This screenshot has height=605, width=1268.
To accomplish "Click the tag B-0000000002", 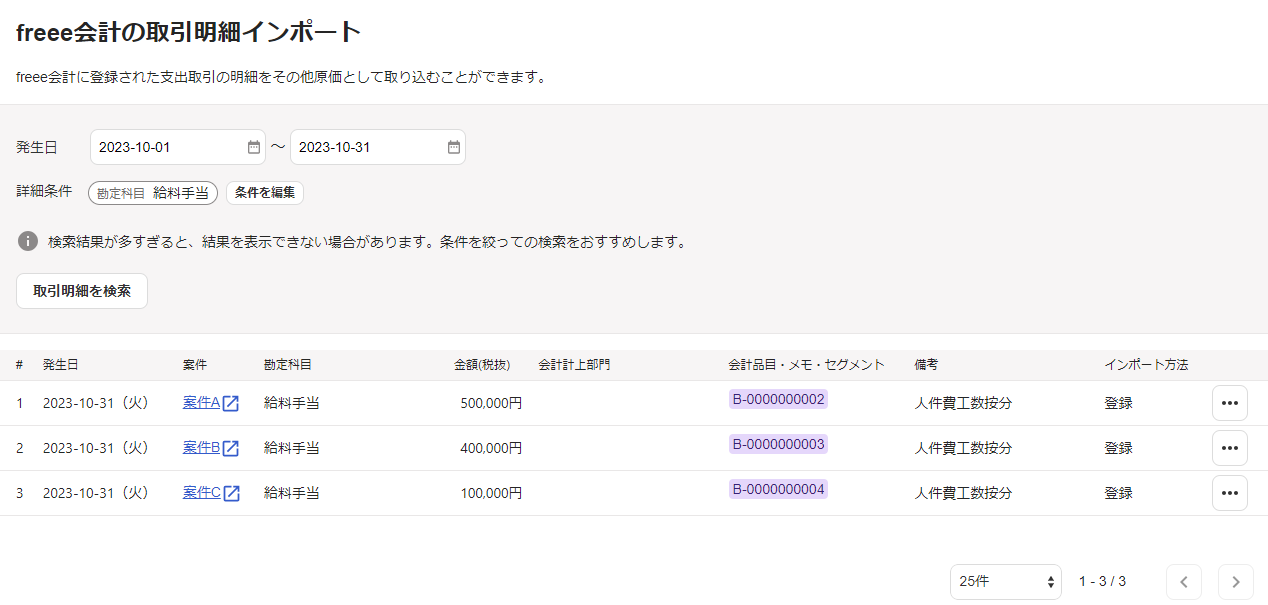I will coord(779,399).
